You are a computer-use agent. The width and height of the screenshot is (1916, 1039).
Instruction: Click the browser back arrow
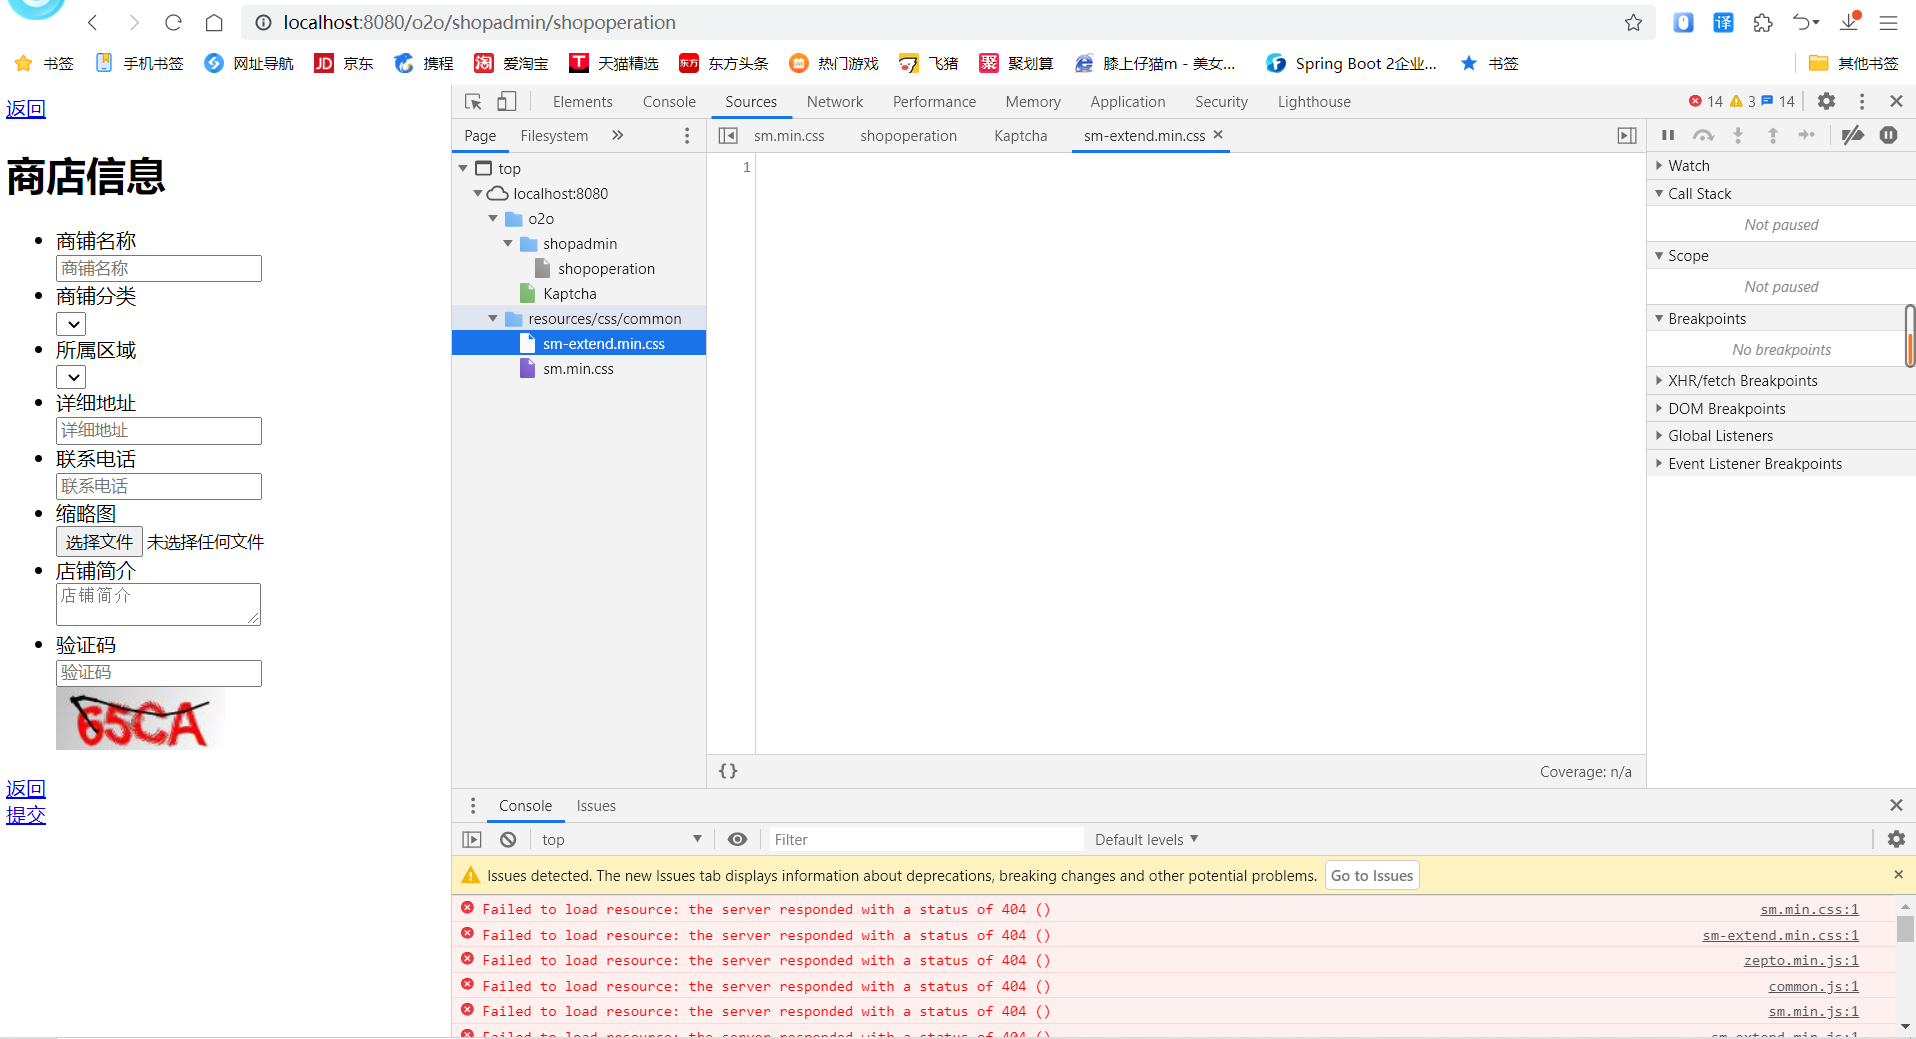93,22
